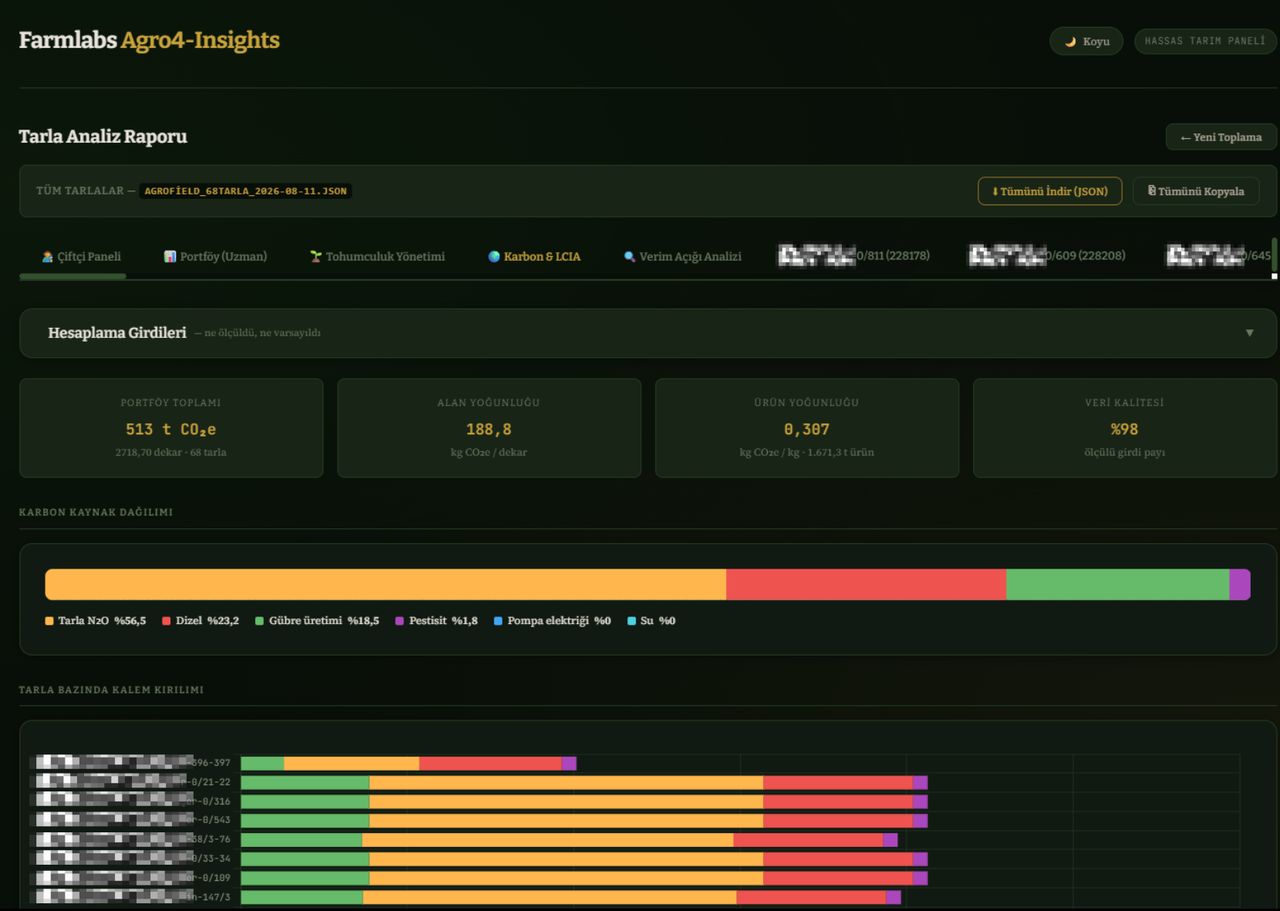Click the Tarla Analiz Raporu heading
This screenshot has height=911, width=1280.
103,137
